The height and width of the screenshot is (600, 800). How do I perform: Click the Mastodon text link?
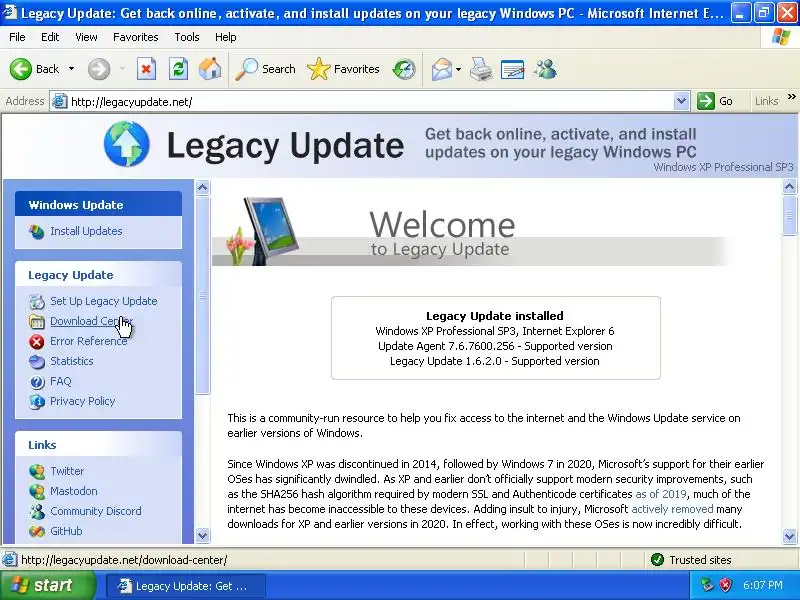74,491
